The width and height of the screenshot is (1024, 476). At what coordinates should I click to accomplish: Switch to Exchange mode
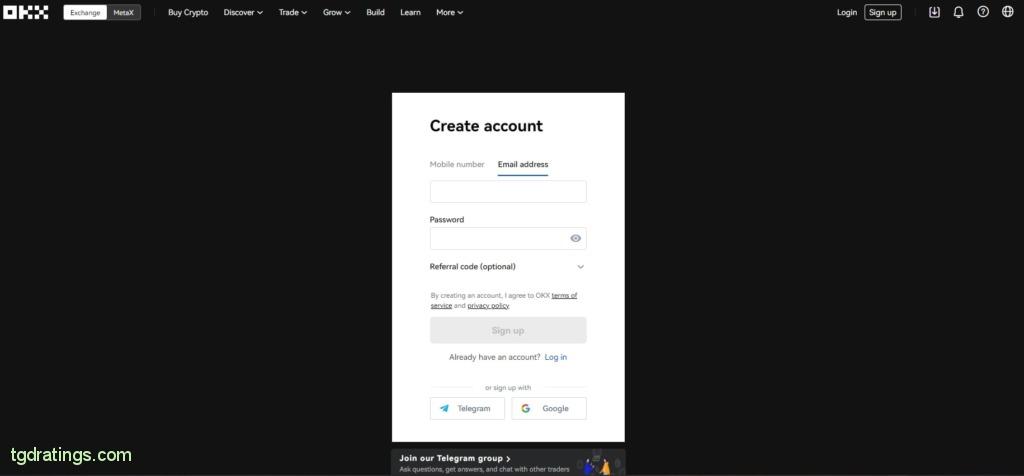pyautogui.click(x=85, y=12)
